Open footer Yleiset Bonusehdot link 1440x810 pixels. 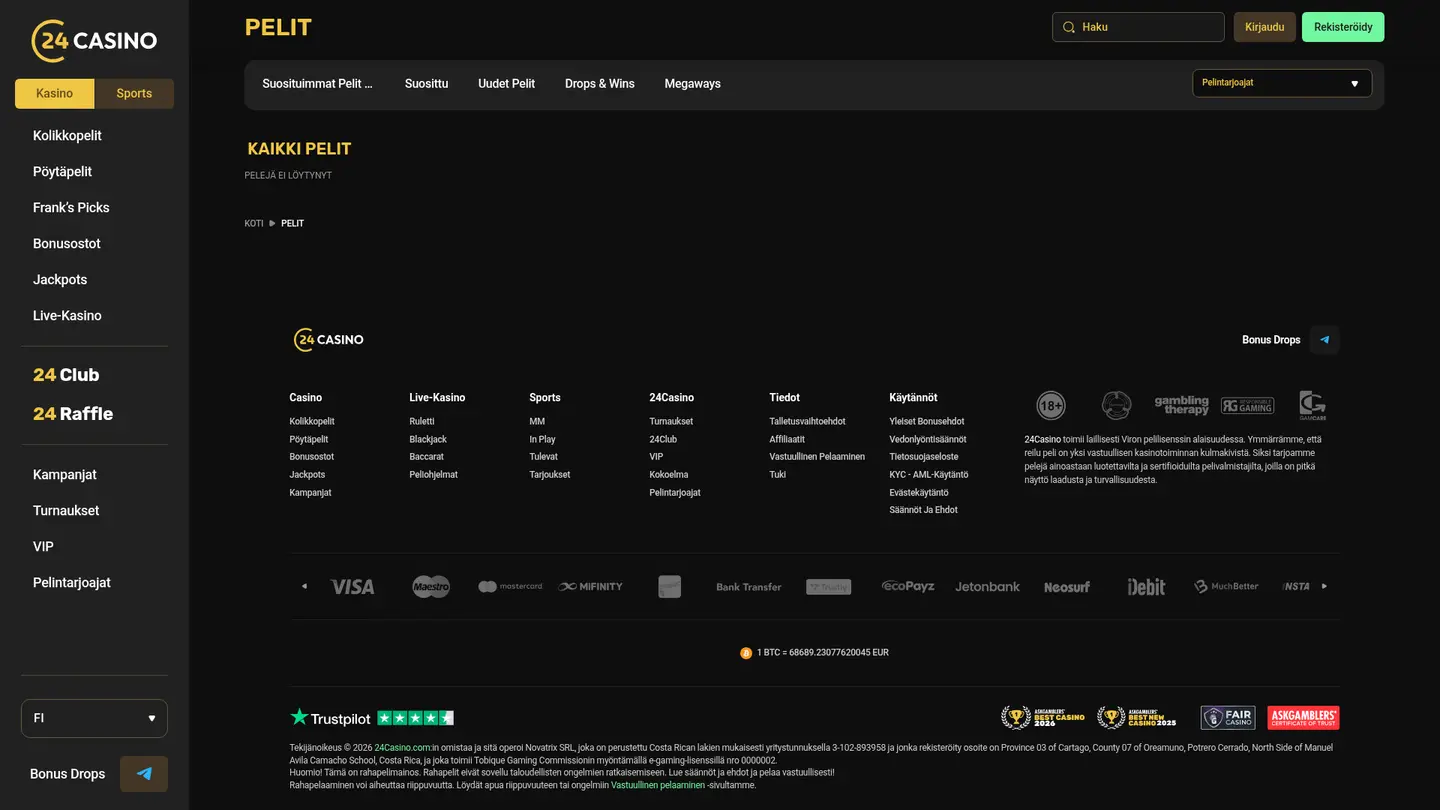coord(927,422)
